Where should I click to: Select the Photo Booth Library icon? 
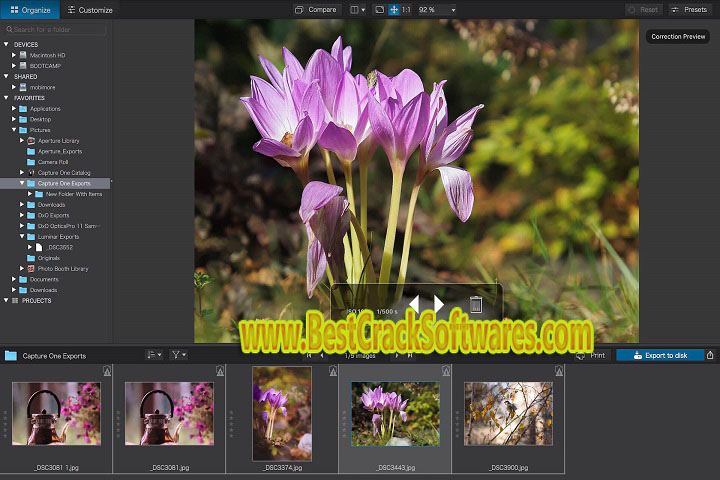tap(31, 269)
